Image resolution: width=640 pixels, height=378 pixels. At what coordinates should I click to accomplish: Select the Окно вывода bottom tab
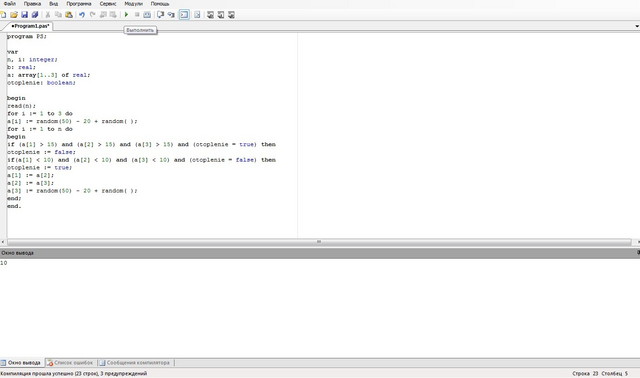coord(21,362)
